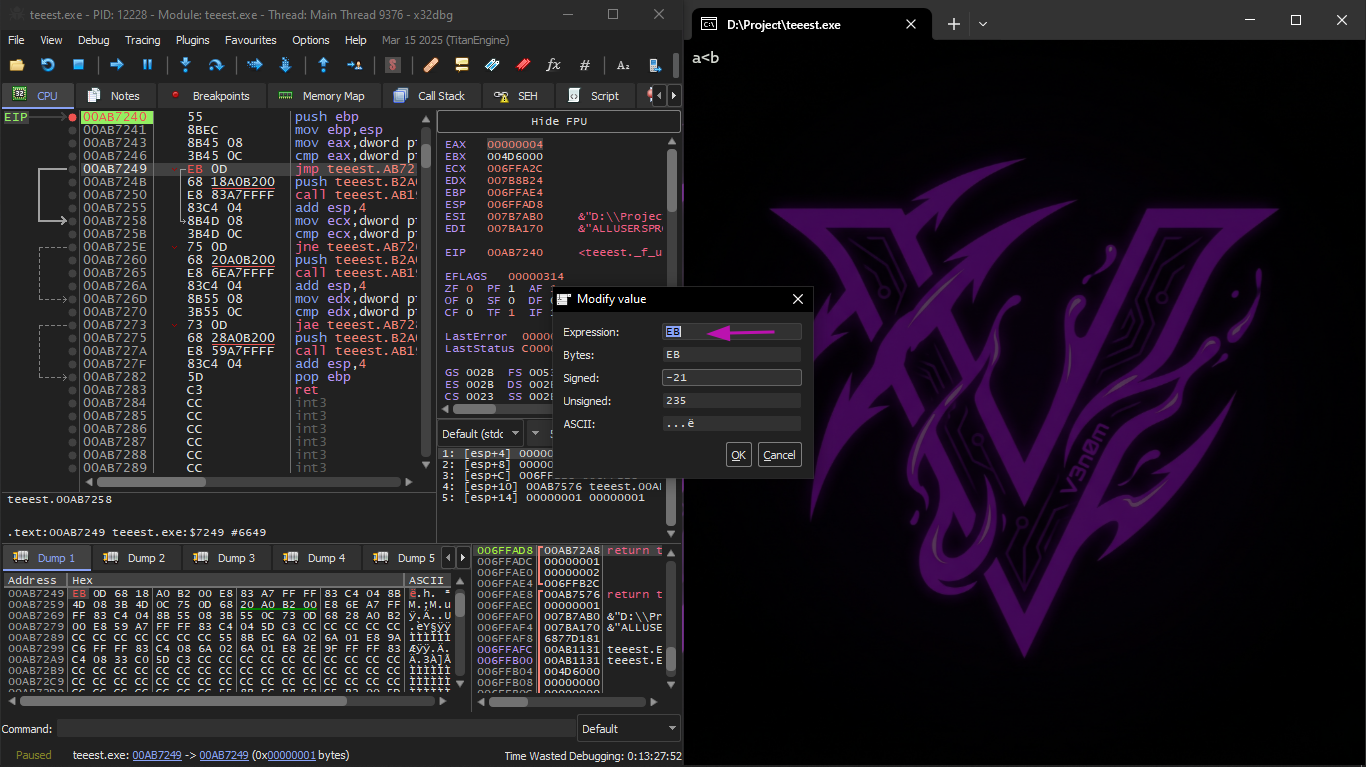The image size is (1366, 767).
Task: Restart the debugged program via toolbar icon
Action: pos(47,65)
